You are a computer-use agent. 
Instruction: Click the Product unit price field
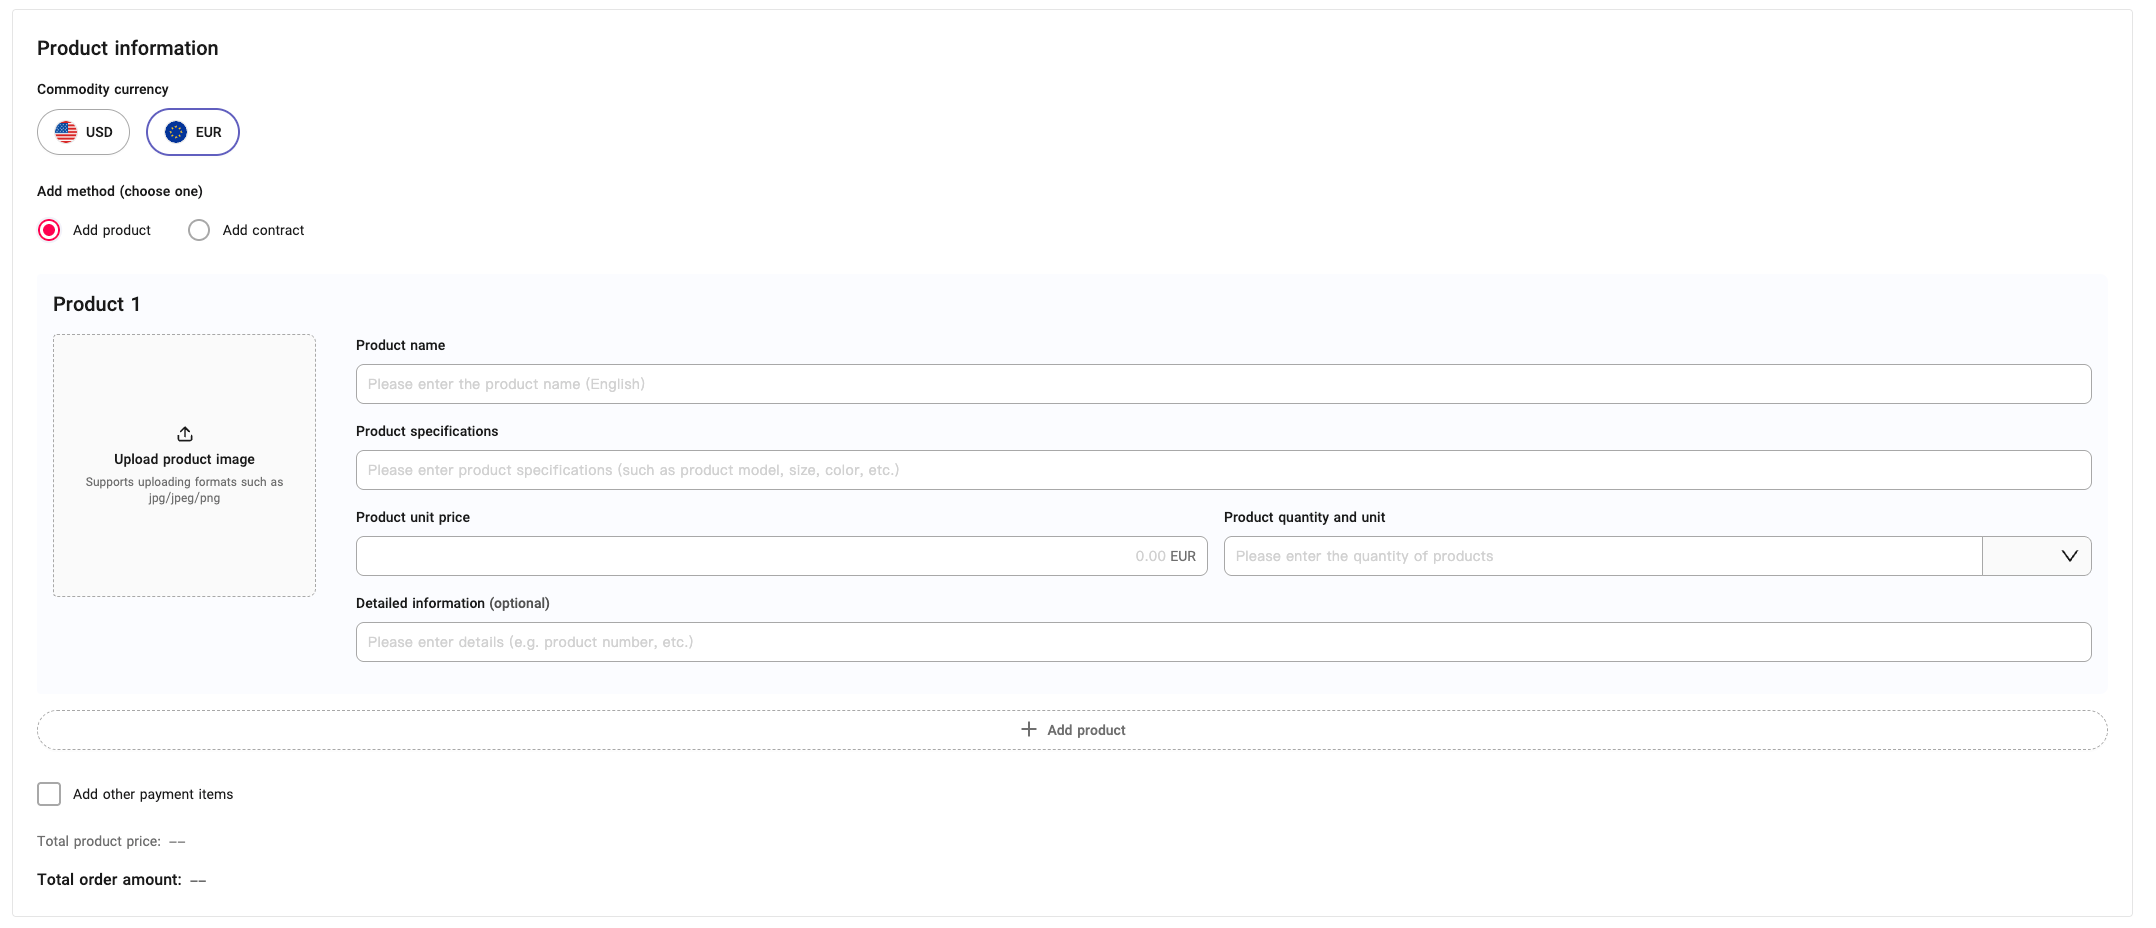pos(780,555)
